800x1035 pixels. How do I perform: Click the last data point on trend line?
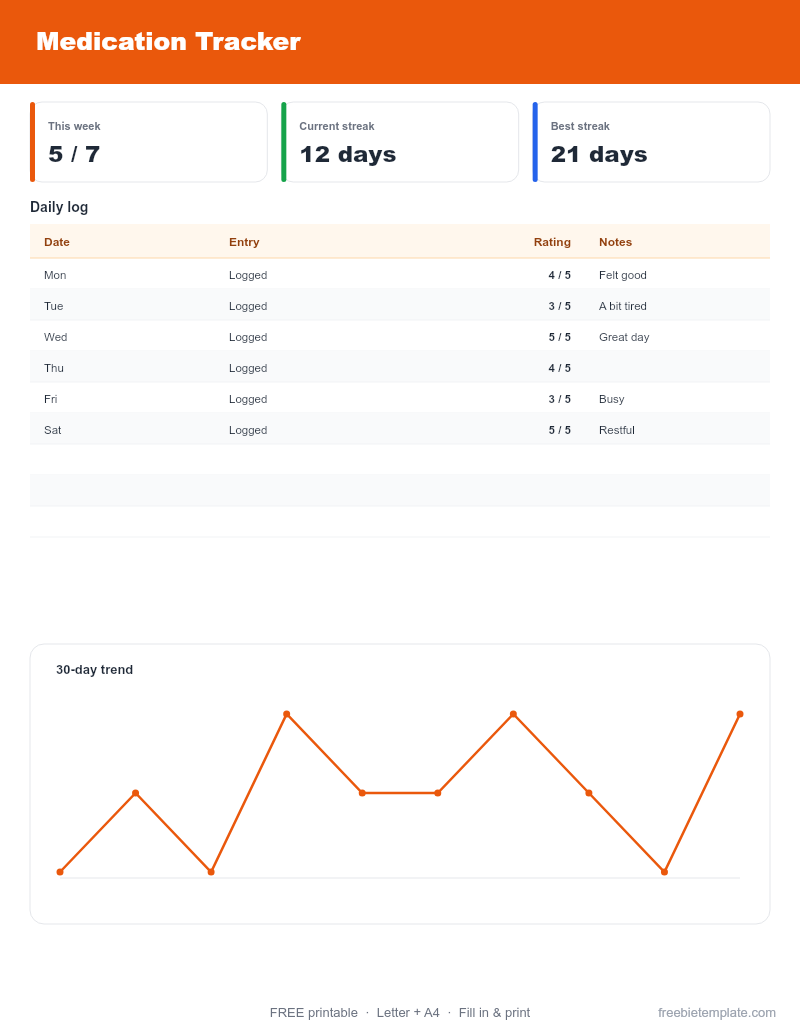pos(740,714)
